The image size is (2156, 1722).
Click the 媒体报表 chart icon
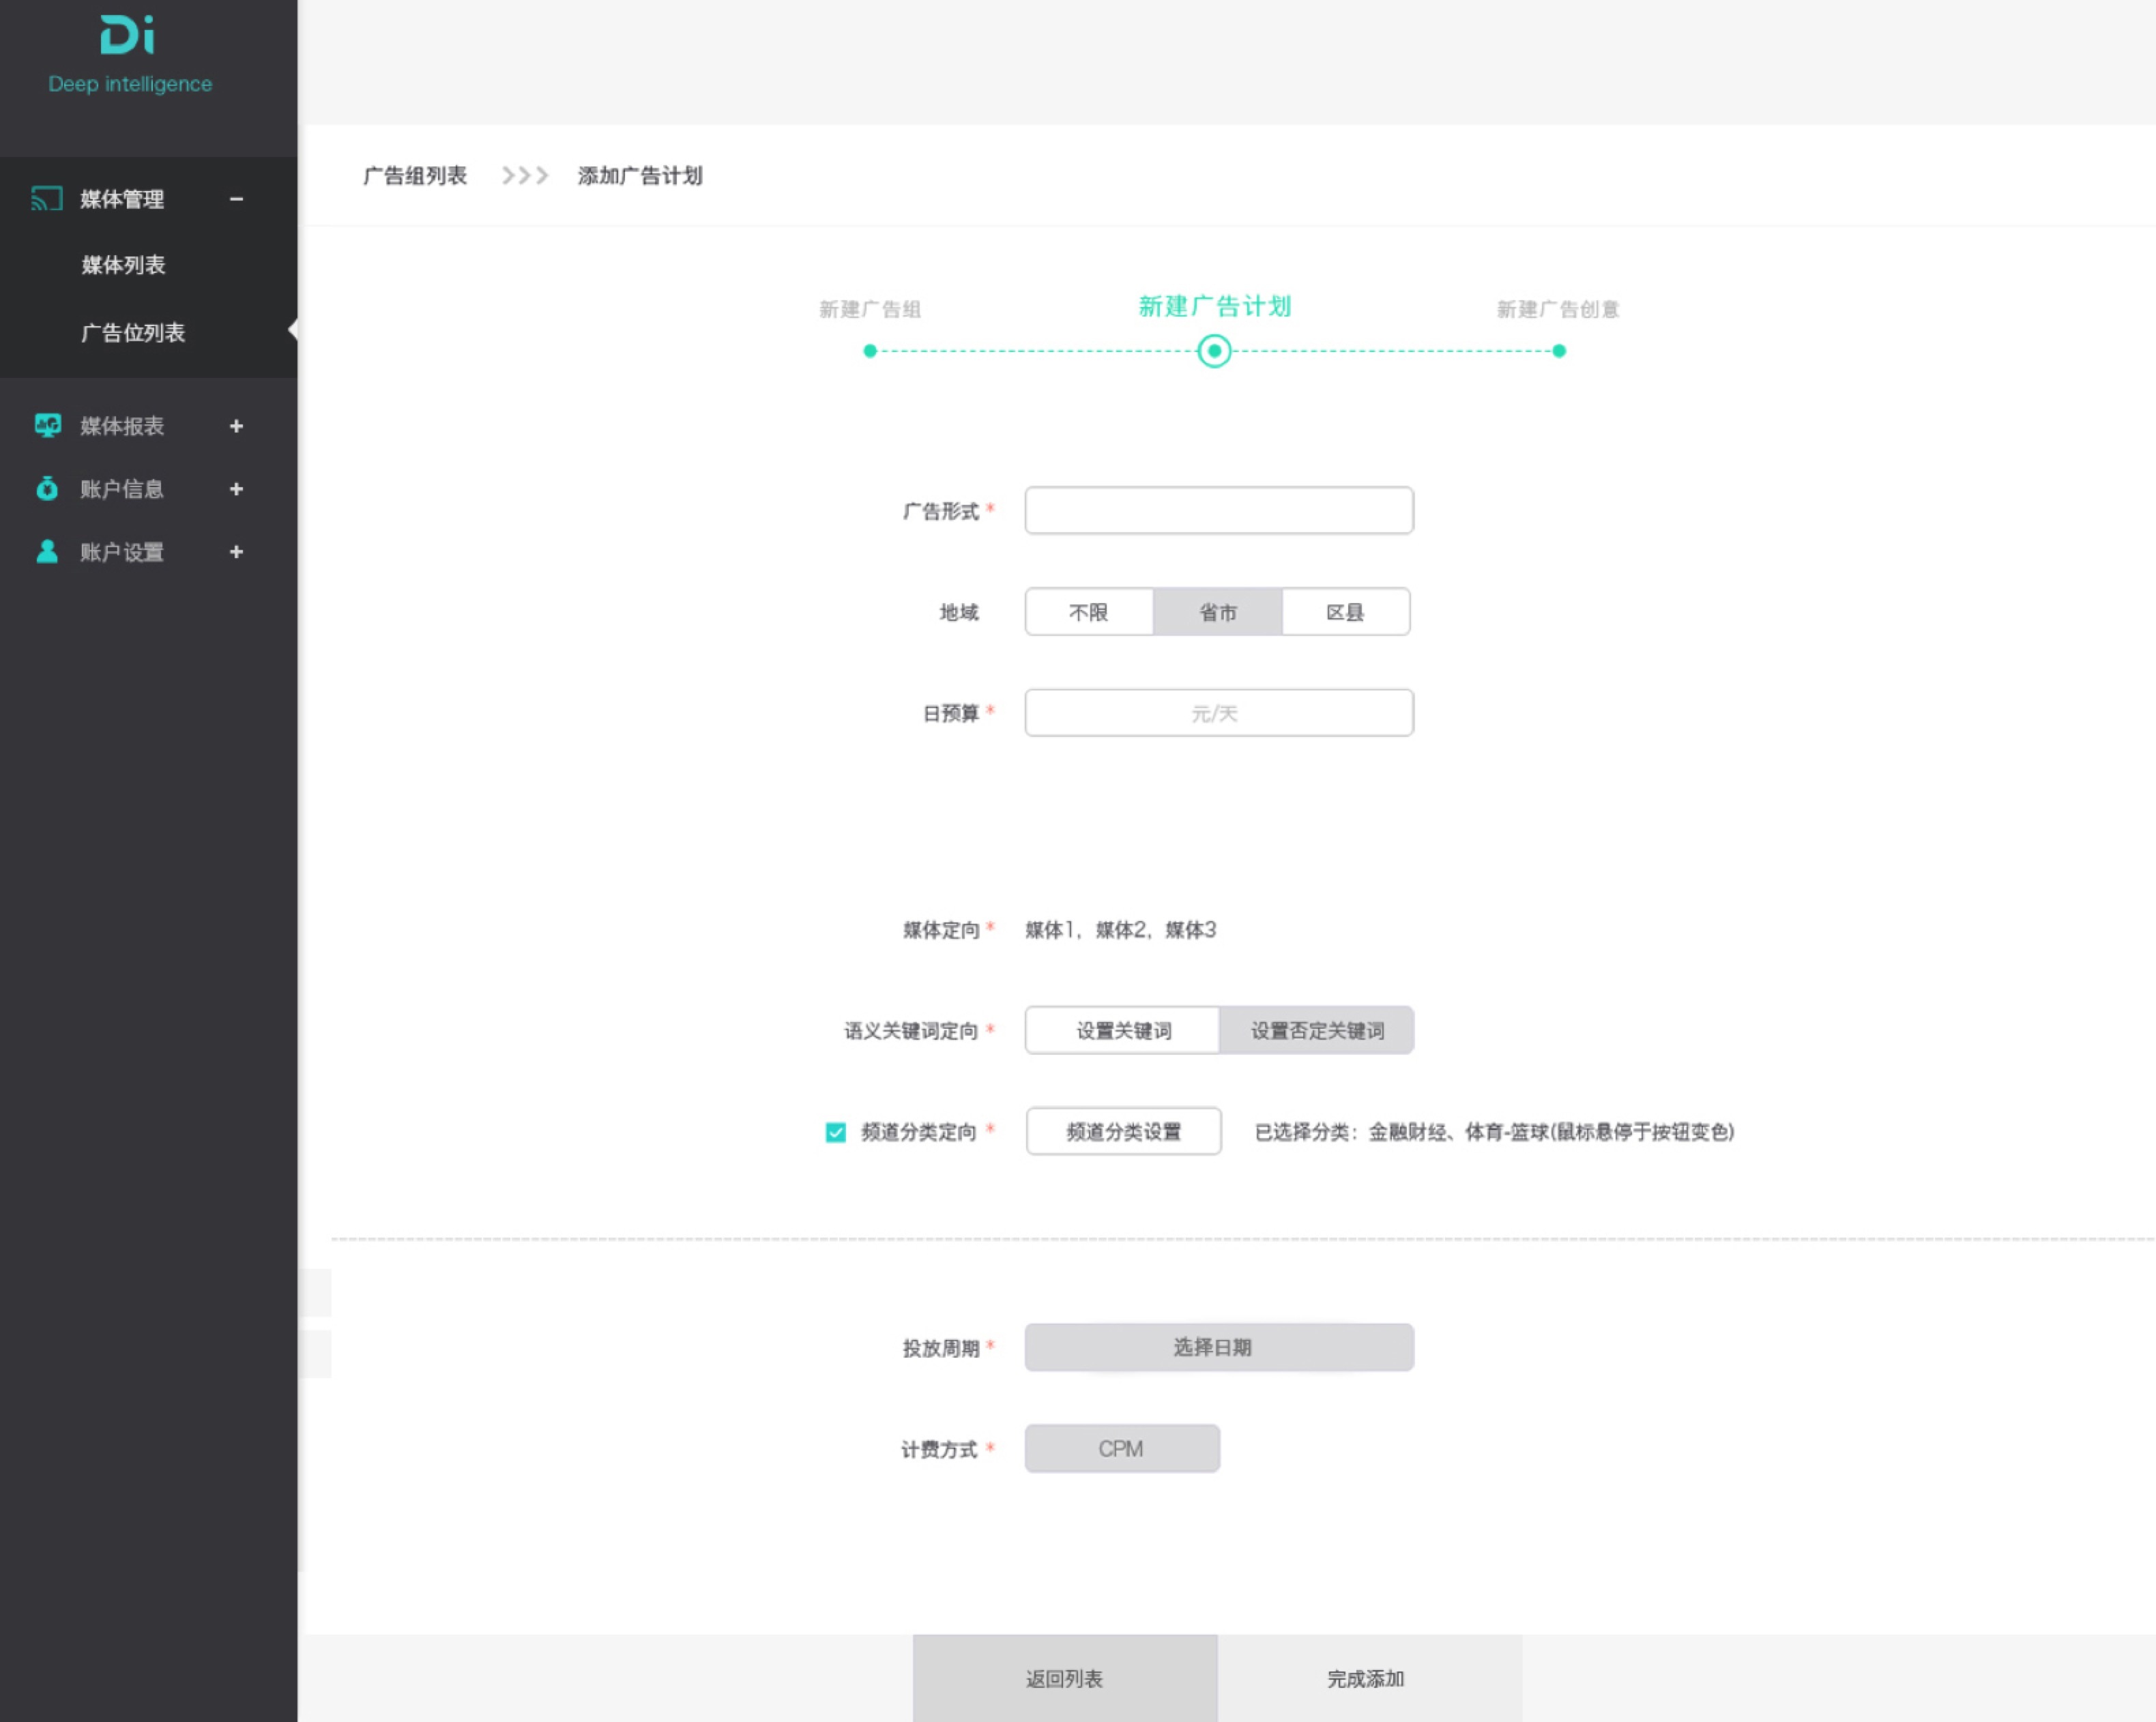pyautogui.click(x=47, y=425)
